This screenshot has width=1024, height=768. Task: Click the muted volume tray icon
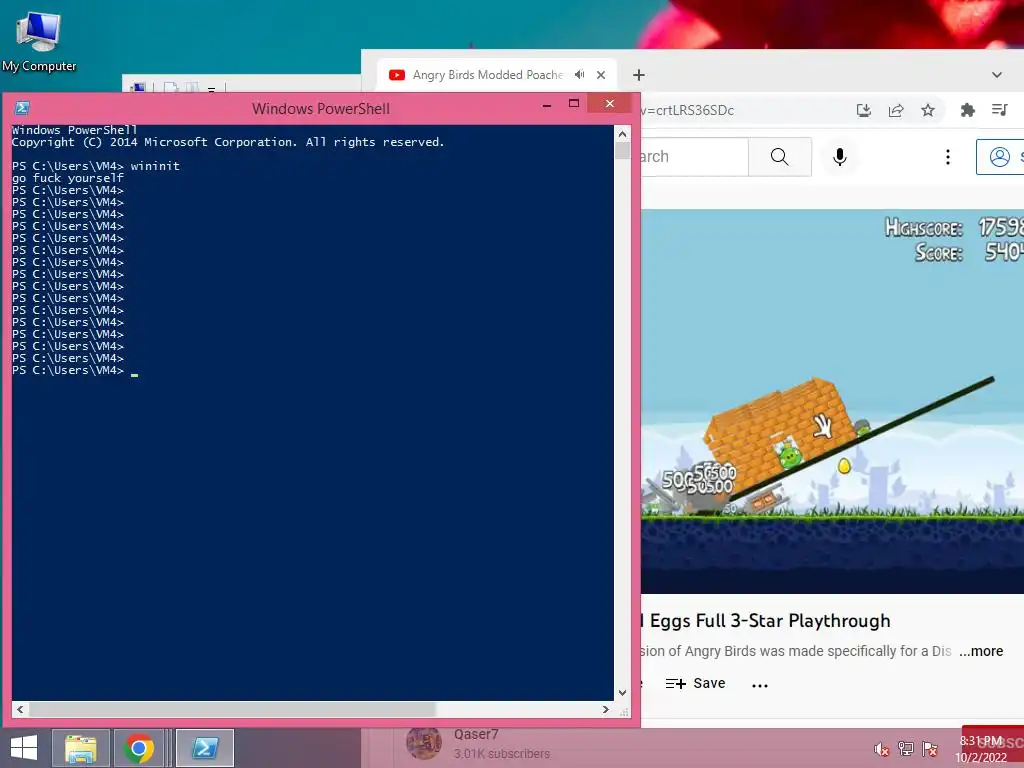click(882, 749)
